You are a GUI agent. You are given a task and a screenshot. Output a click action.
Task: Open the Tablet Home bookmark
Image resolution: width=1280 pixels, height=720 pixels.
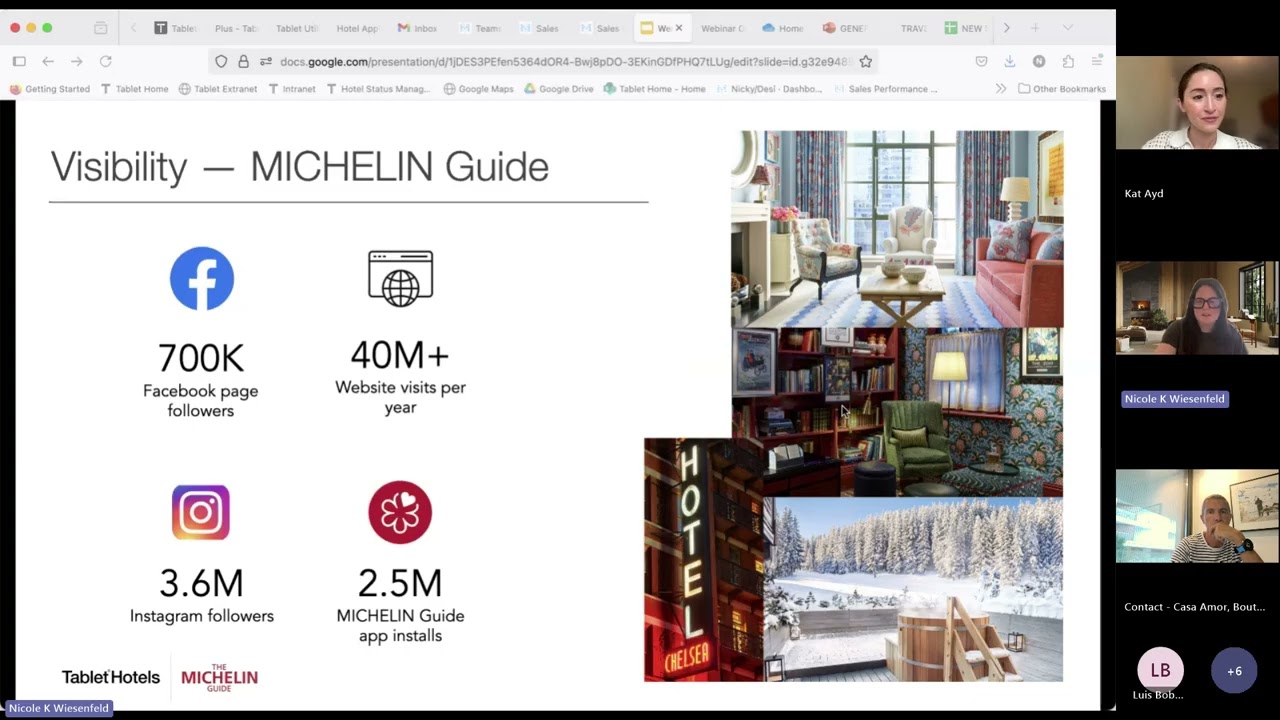[x=134, y=89]
